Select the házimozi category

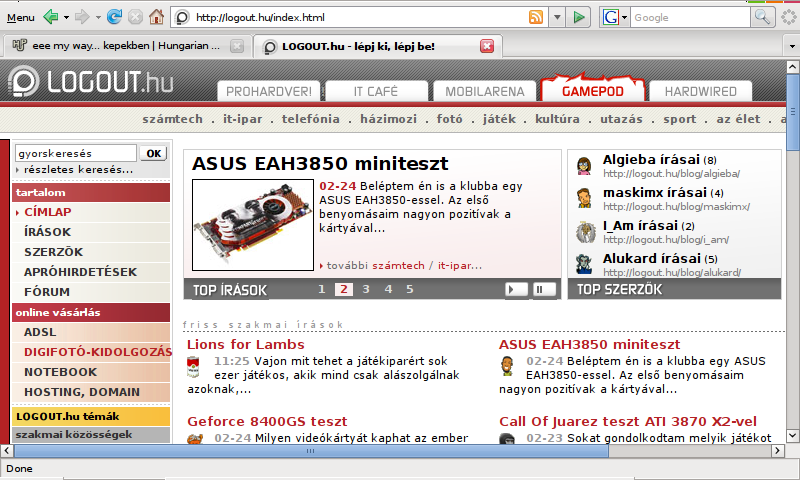pos(388,119)
